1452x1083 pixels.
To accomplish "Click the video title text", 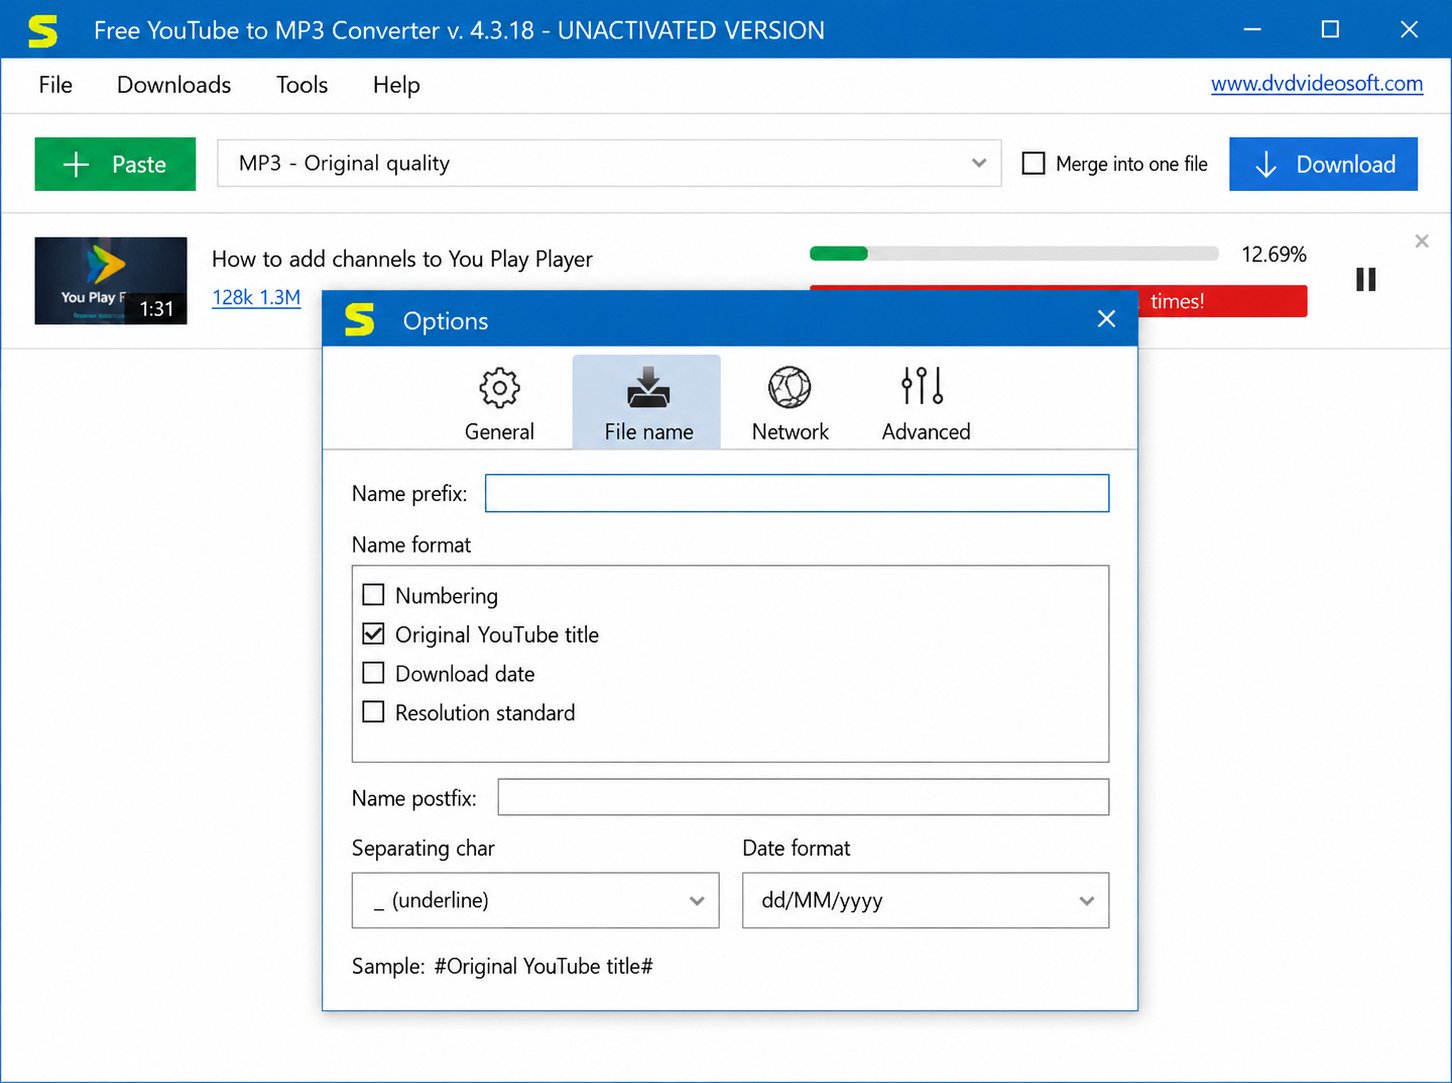I will 402,259.
